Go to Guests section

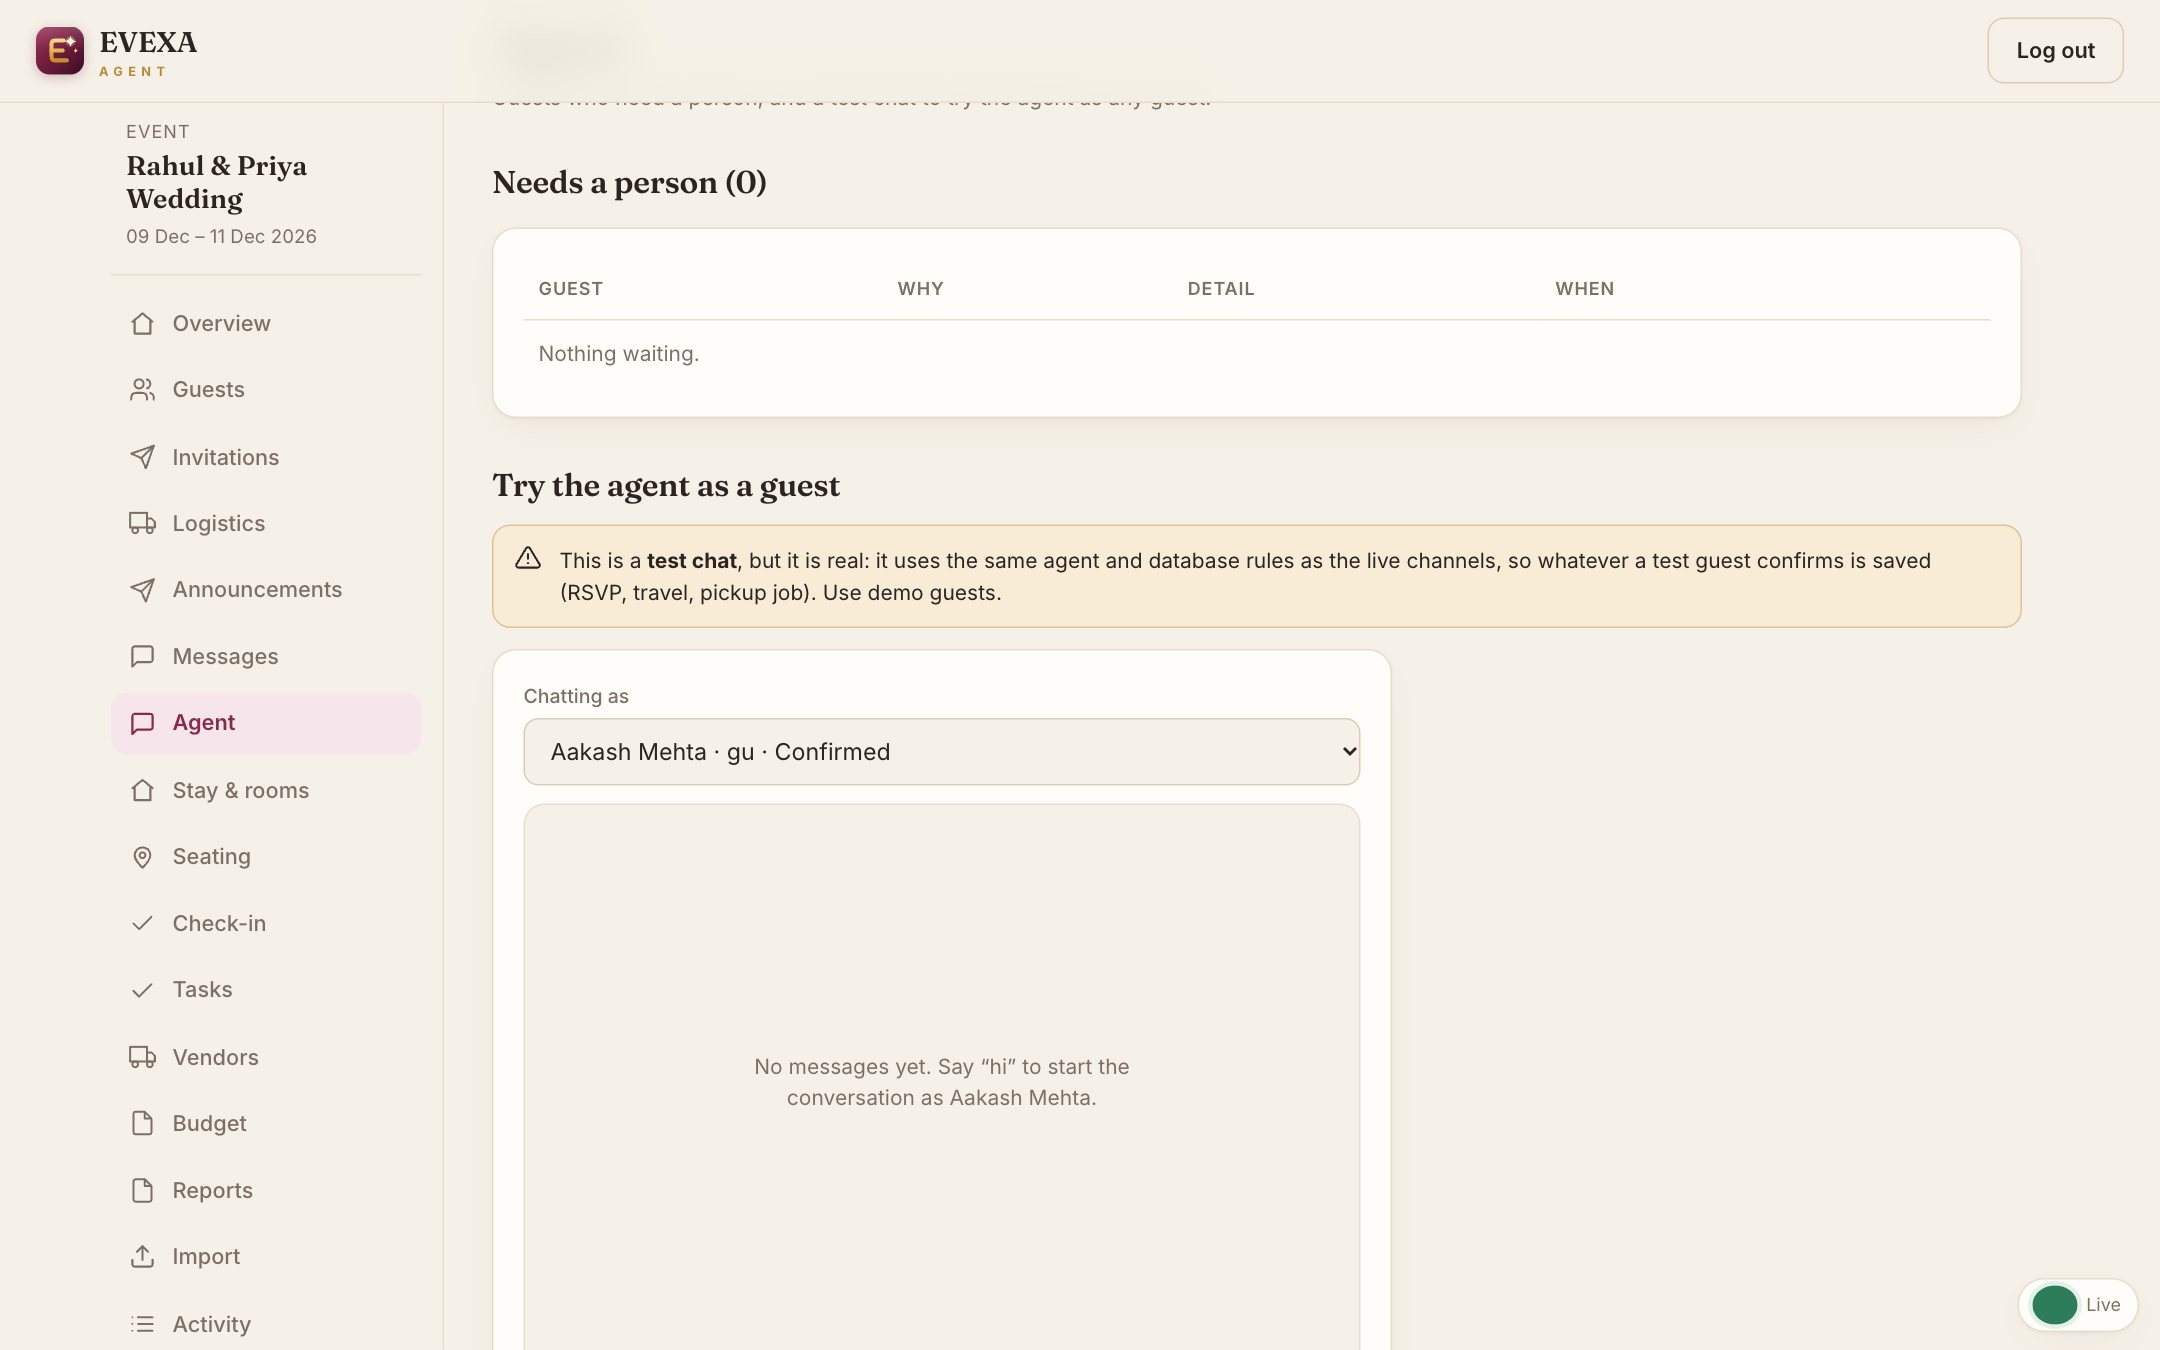coord(208,390)
